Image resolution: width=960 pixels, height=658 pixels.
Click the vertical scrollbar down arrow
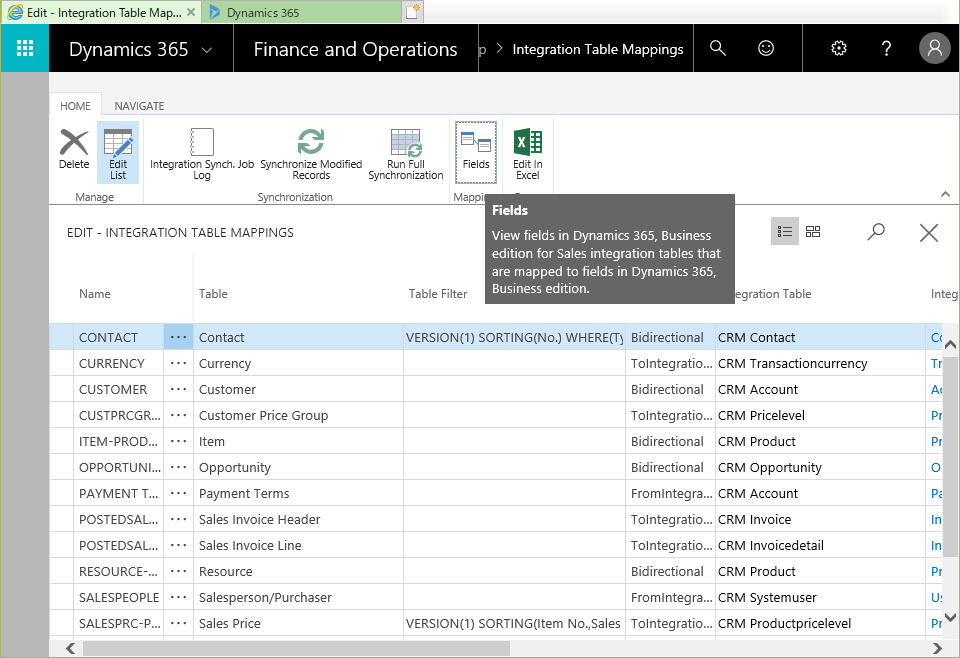(x=950, y=618)
